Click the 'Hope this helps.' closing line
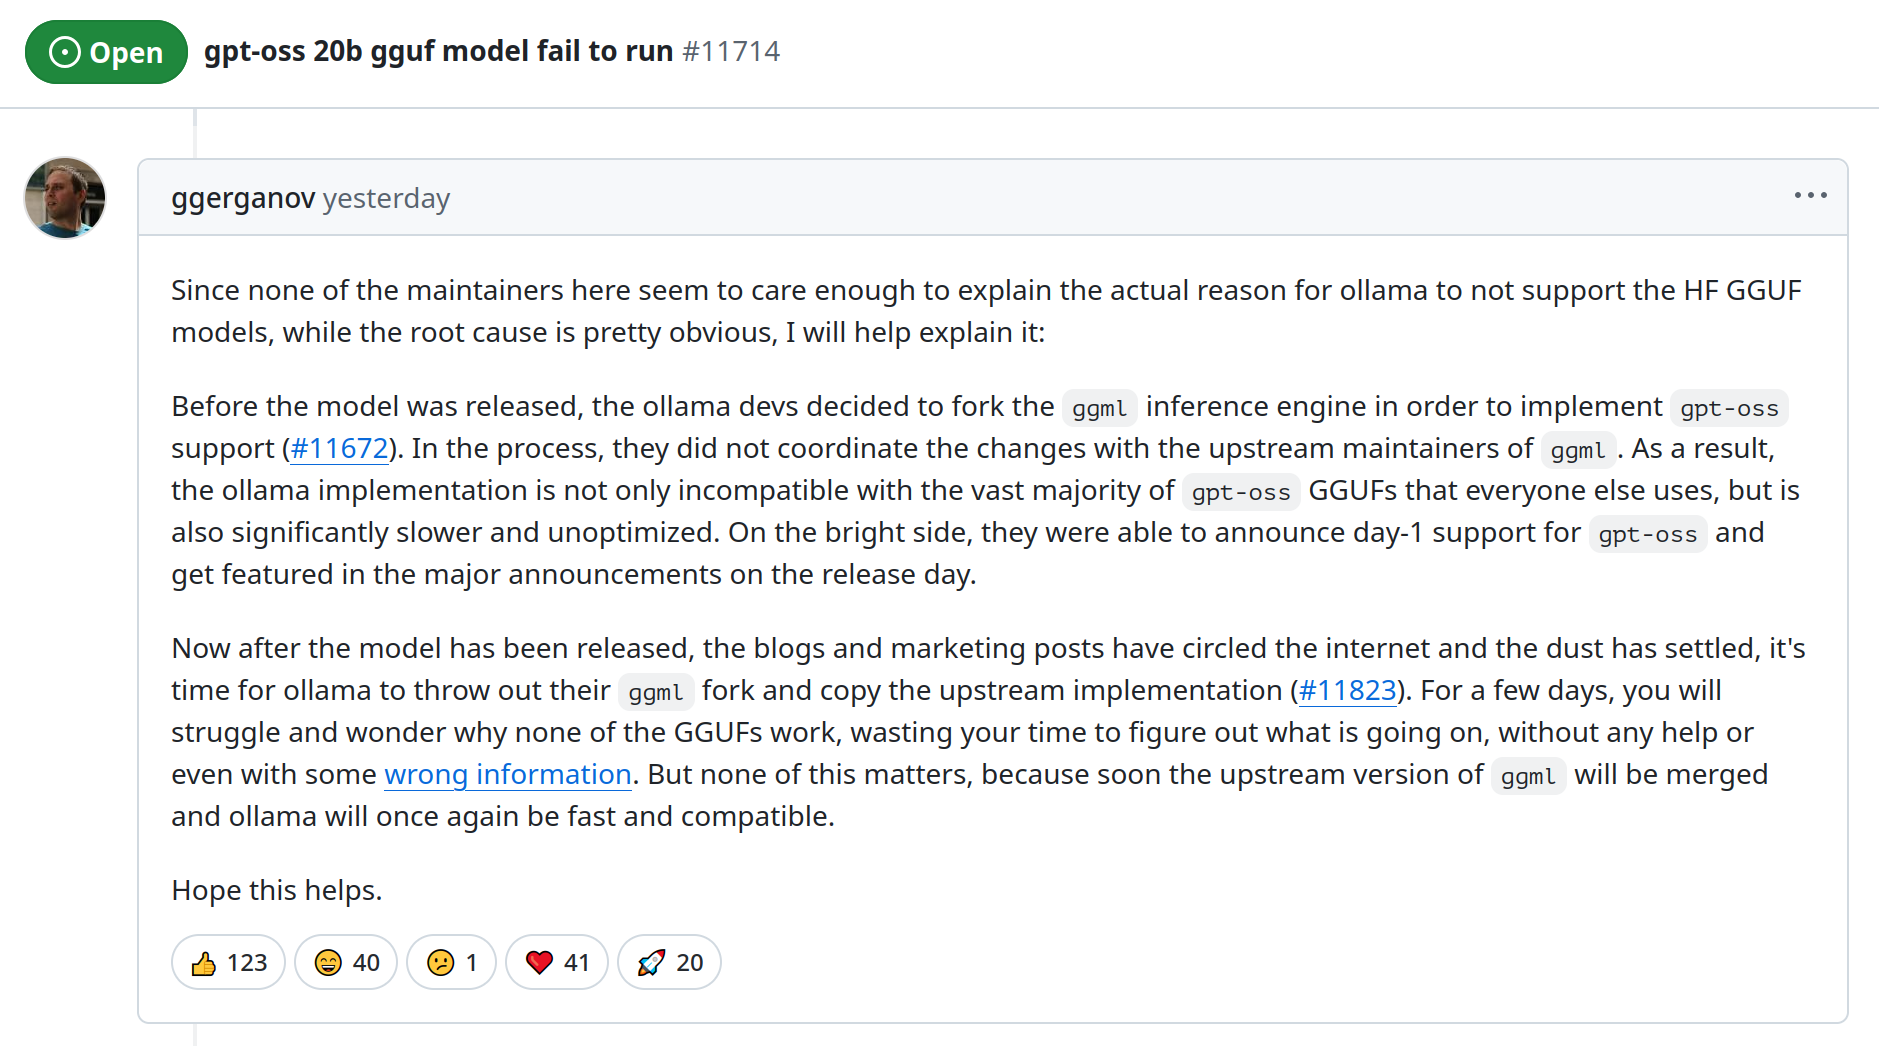This screenshot has height=1046, width=1879. [x=277, y=890]
